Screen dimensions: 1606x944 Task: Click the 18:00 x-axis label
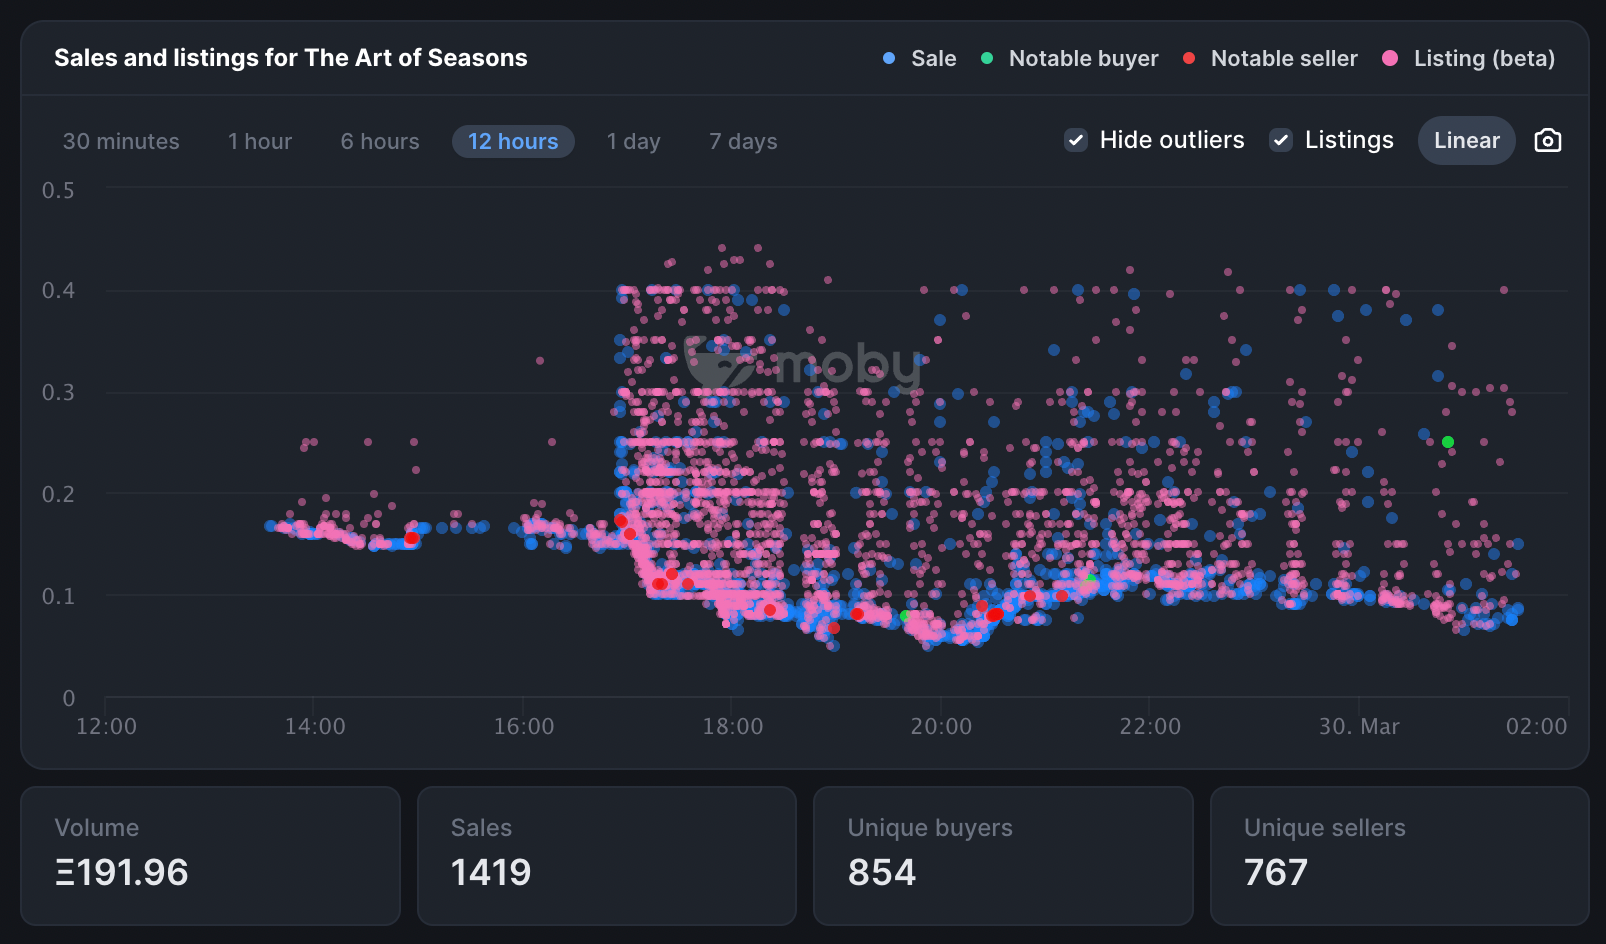(x=732, y=726)
